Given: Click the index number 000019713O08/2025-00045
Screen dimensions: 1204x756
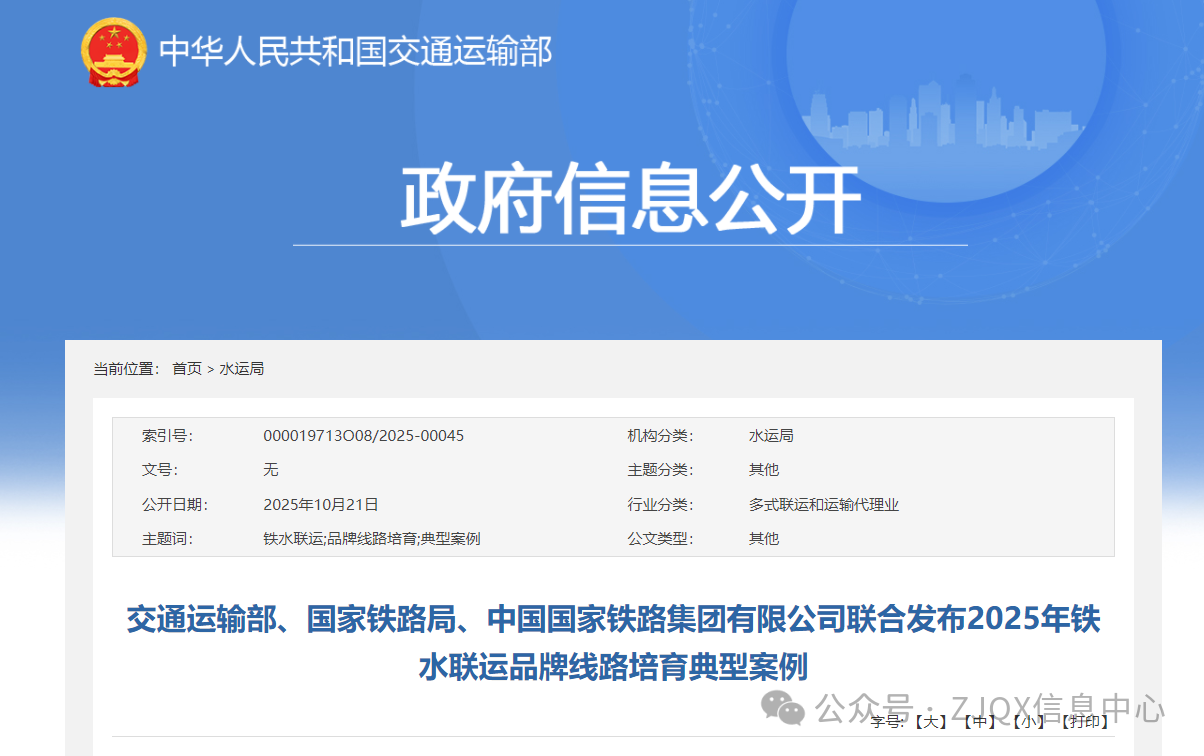Looking at the screenshot, I should pyautogui.click(x=363, y=436).
